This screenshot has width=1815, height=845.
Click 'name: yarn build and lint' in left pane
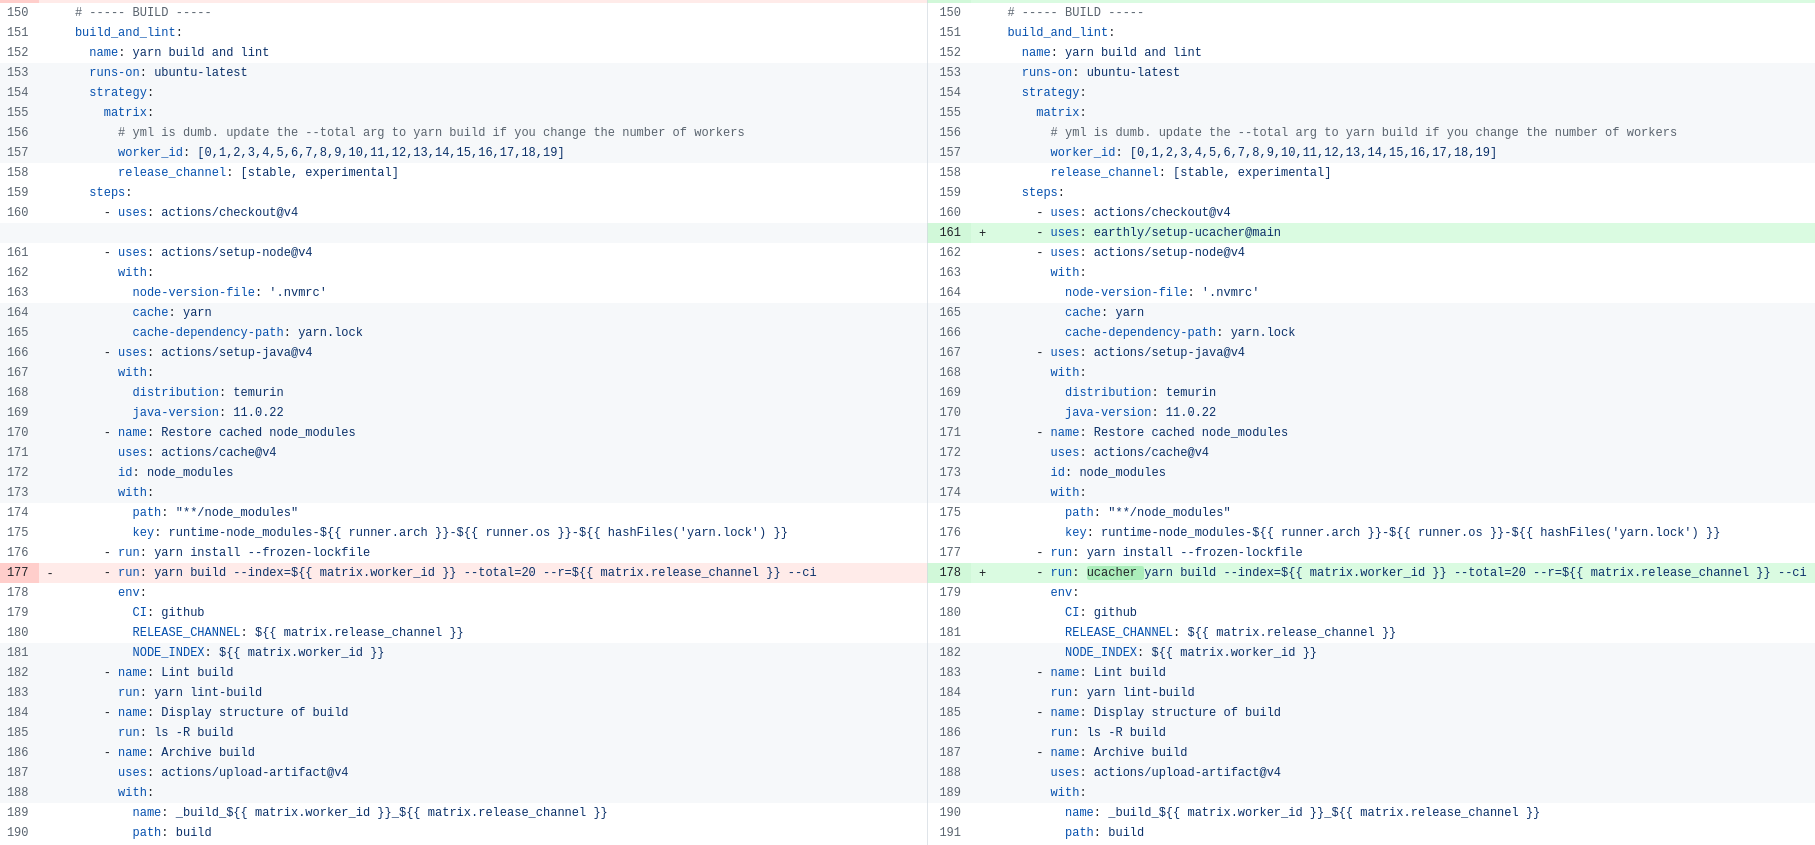point(179,52)
